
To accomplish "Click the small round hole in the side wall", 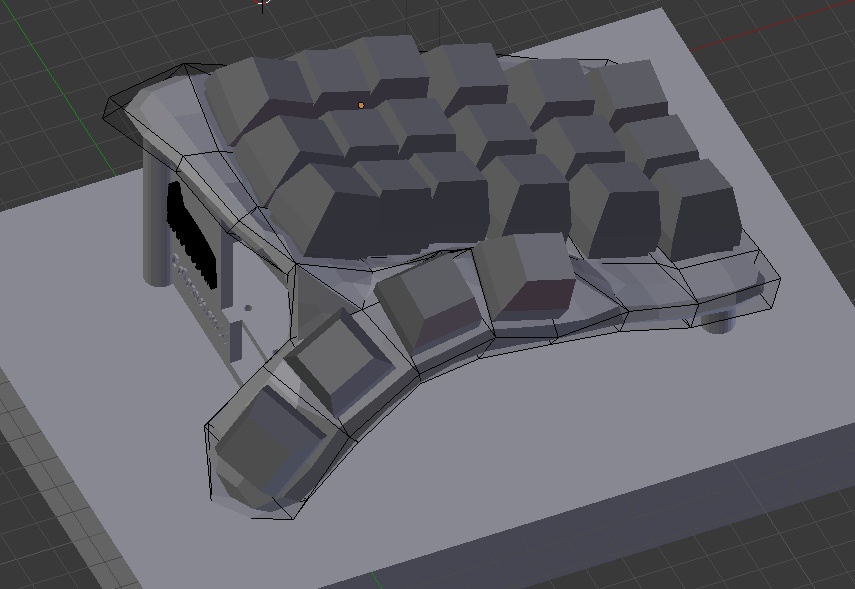I will (248, 308).
